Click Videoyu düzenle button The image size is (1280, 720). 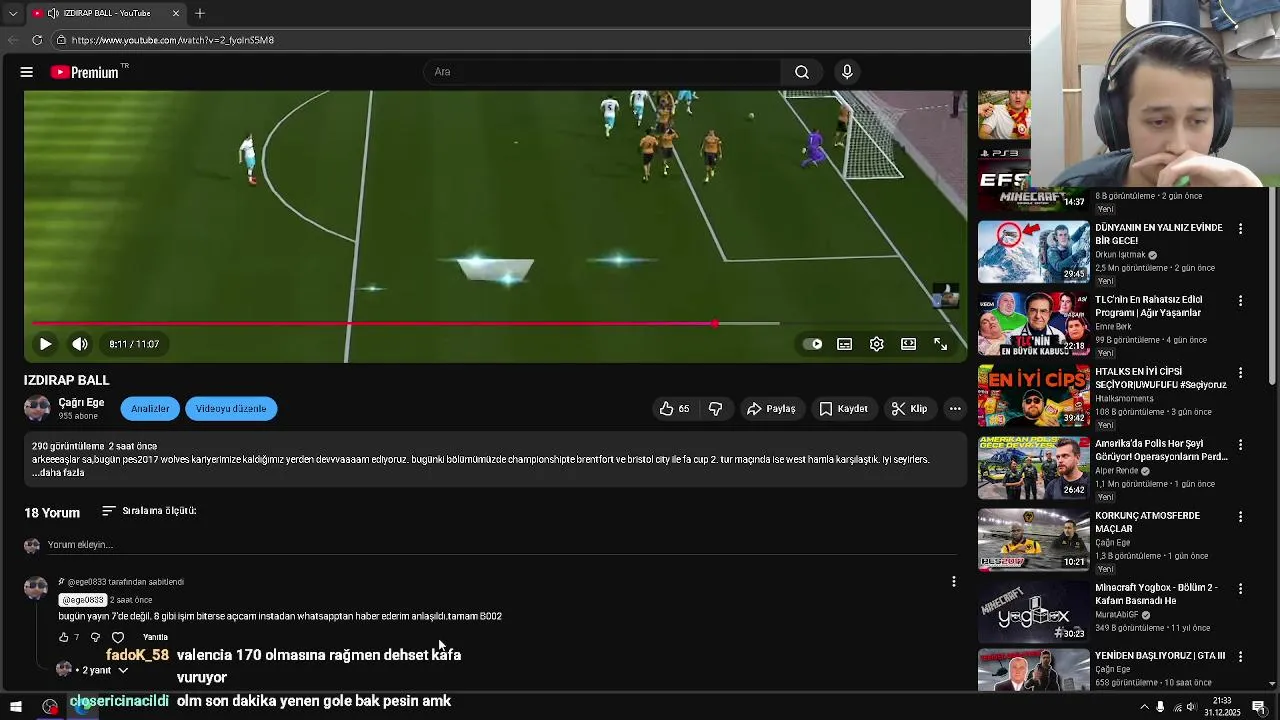click(x=231, y=409)
